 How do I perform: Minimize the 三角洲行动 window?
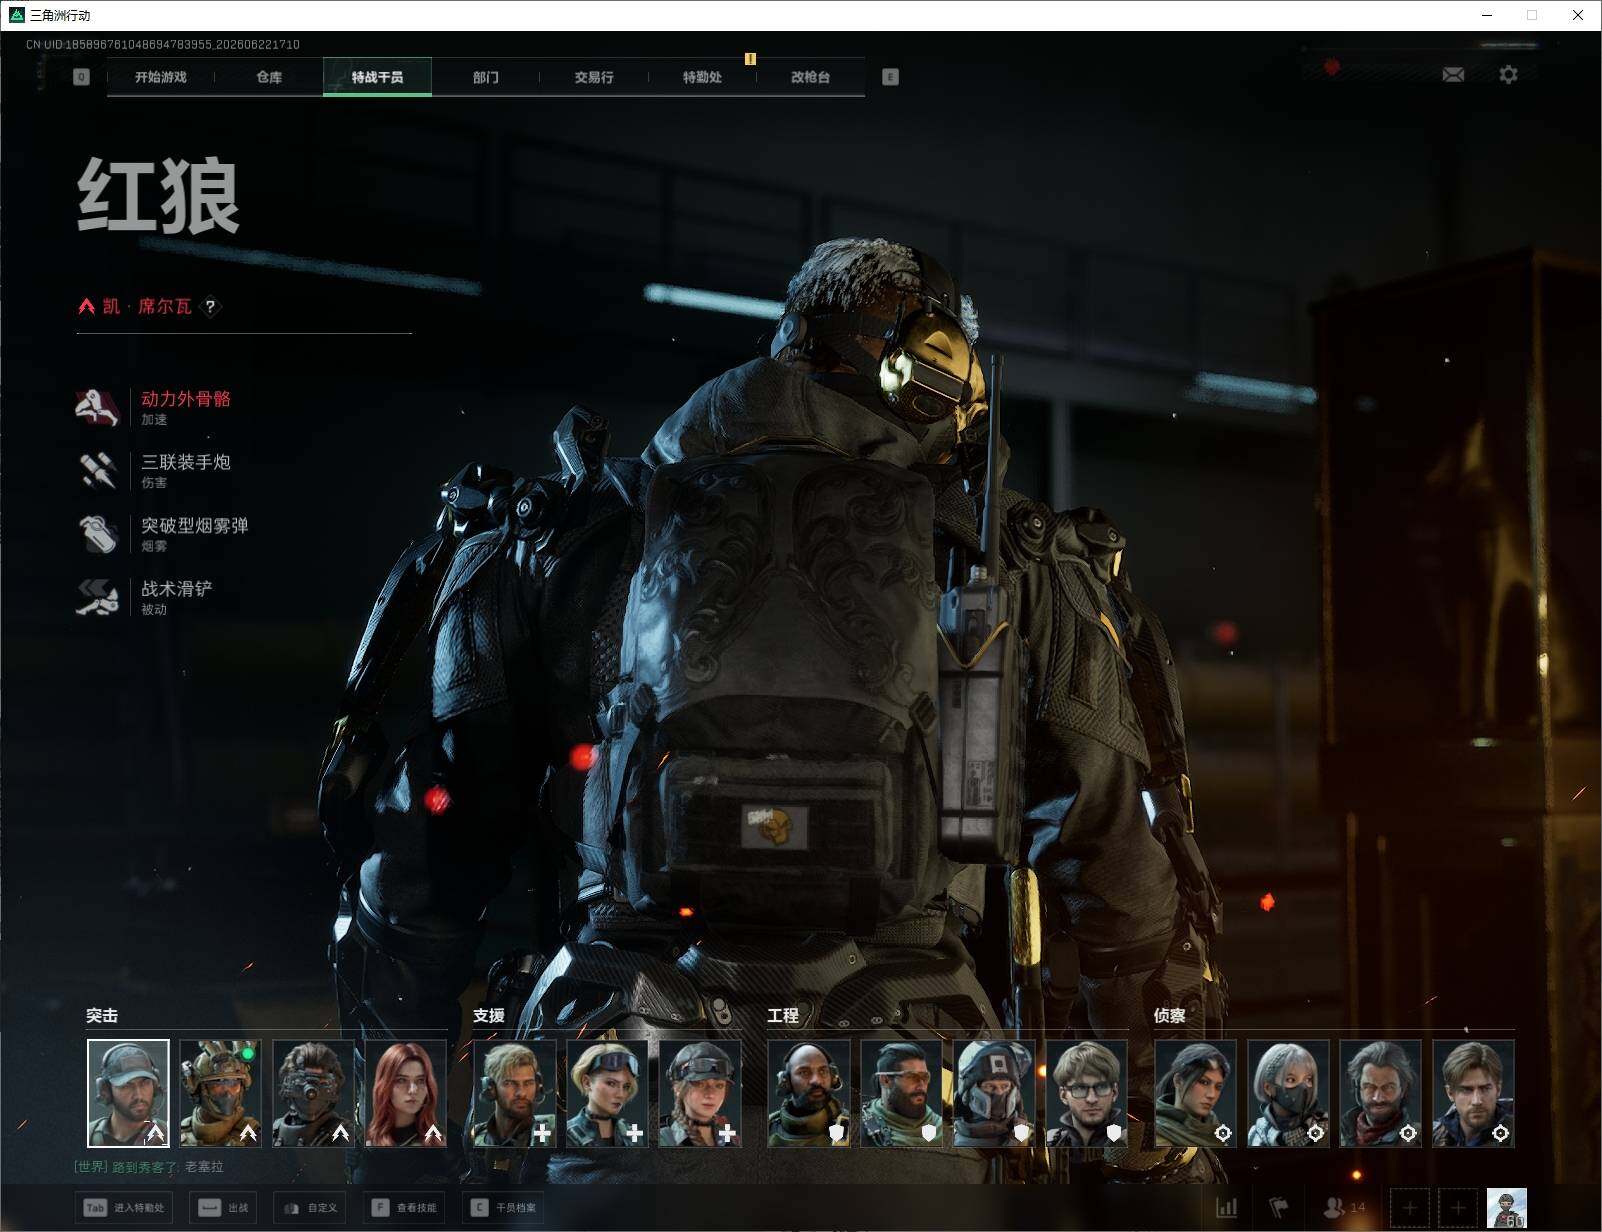[1487, 15]
